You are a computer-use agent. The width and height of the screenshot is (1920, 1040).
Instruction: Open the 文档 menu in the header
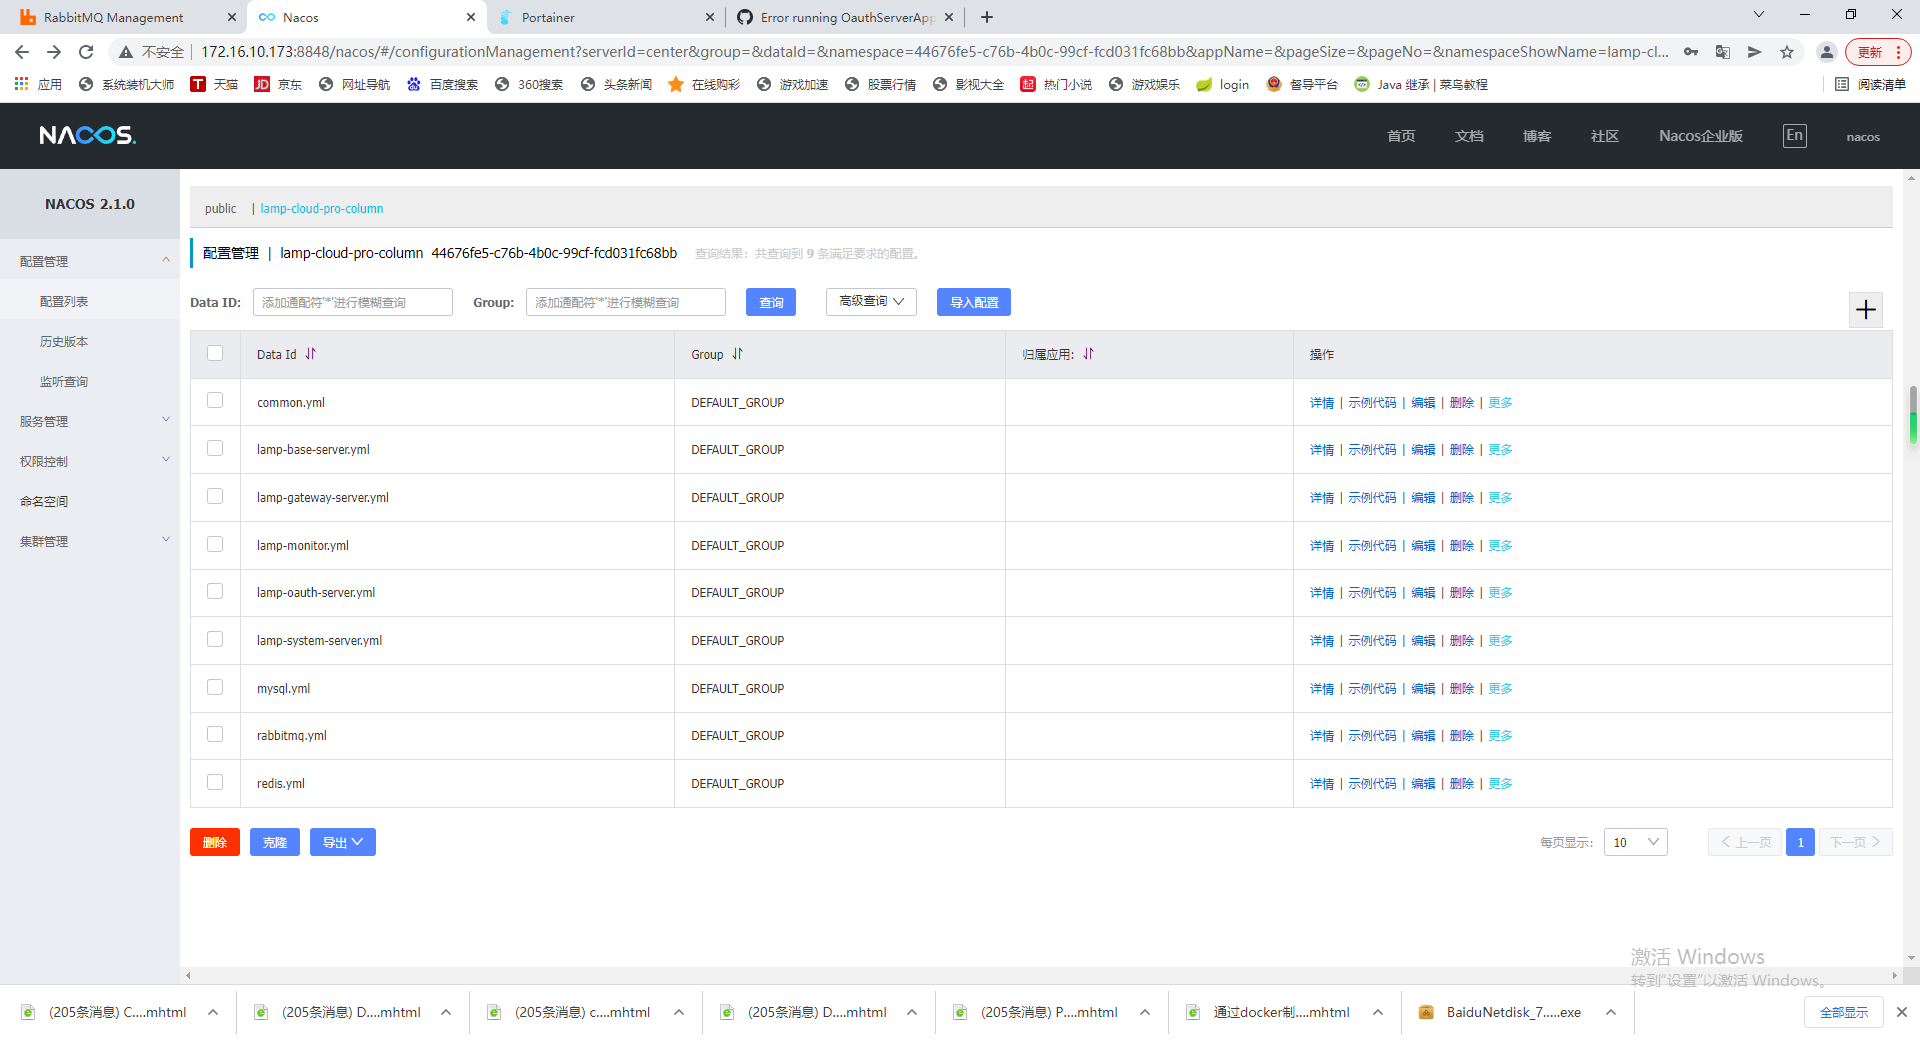[1468, 135]
